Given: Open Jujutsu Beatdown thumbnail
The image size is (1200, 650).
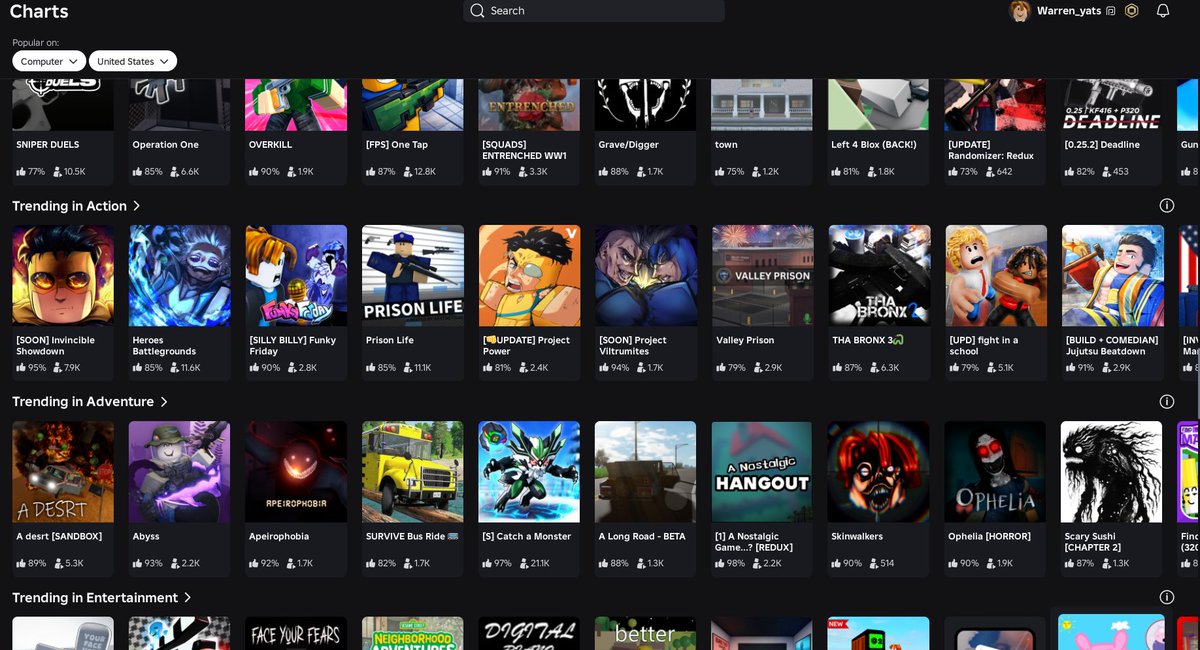Looking at the screenshot, I should [1113, 275].
